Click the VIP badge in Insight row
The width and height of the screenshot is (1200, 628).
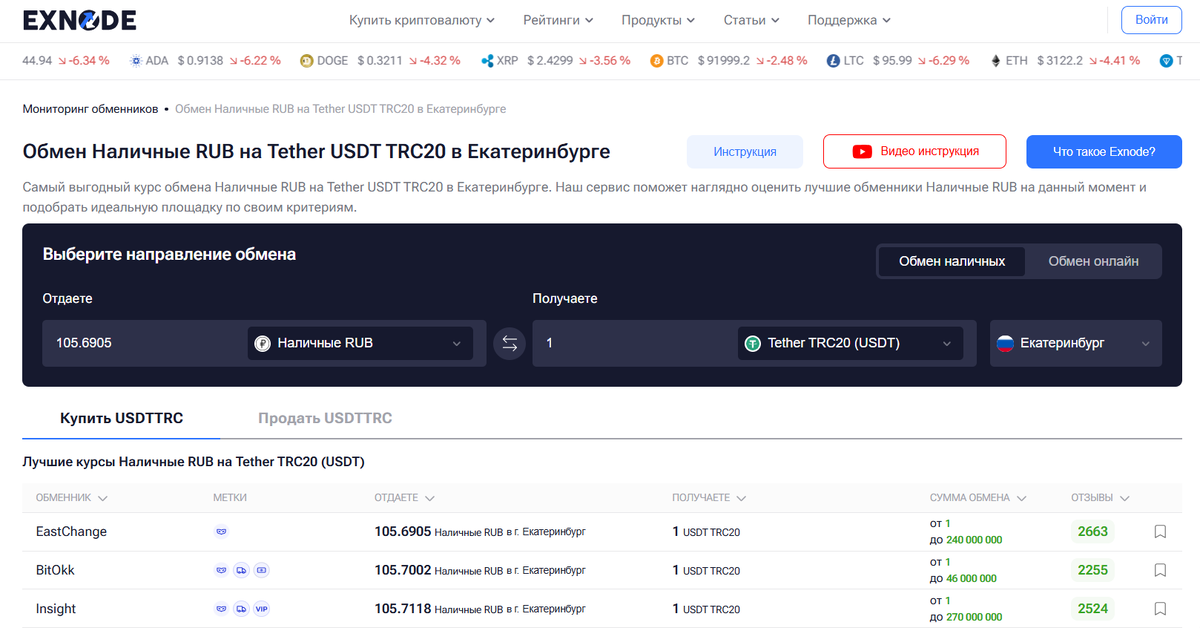[x=261, y=608]
